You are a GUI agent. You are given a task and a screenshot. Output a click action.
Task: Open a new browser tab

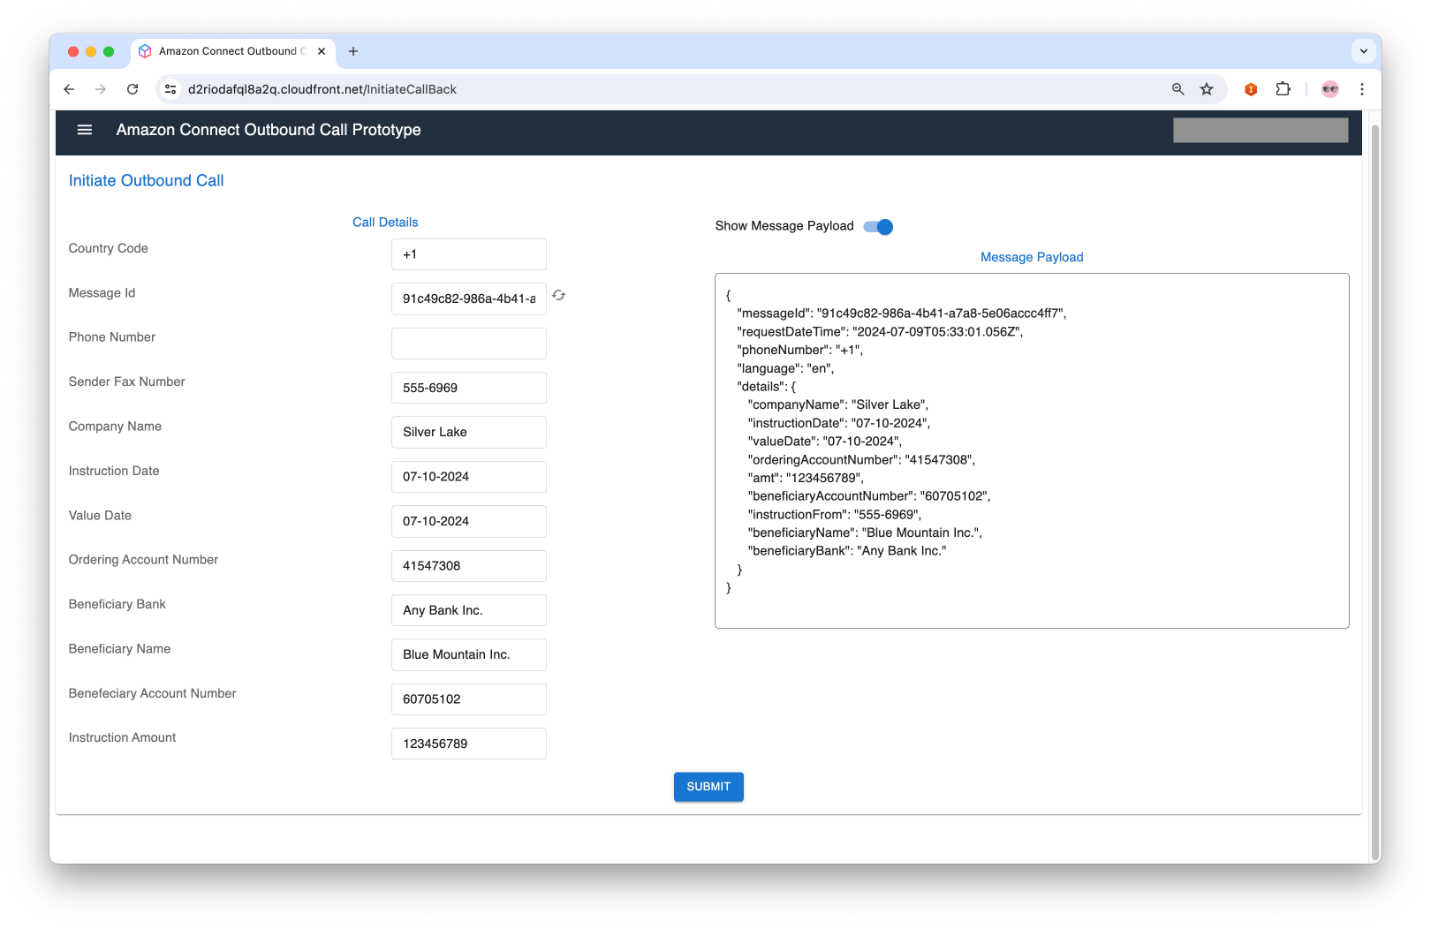point(353,51)
